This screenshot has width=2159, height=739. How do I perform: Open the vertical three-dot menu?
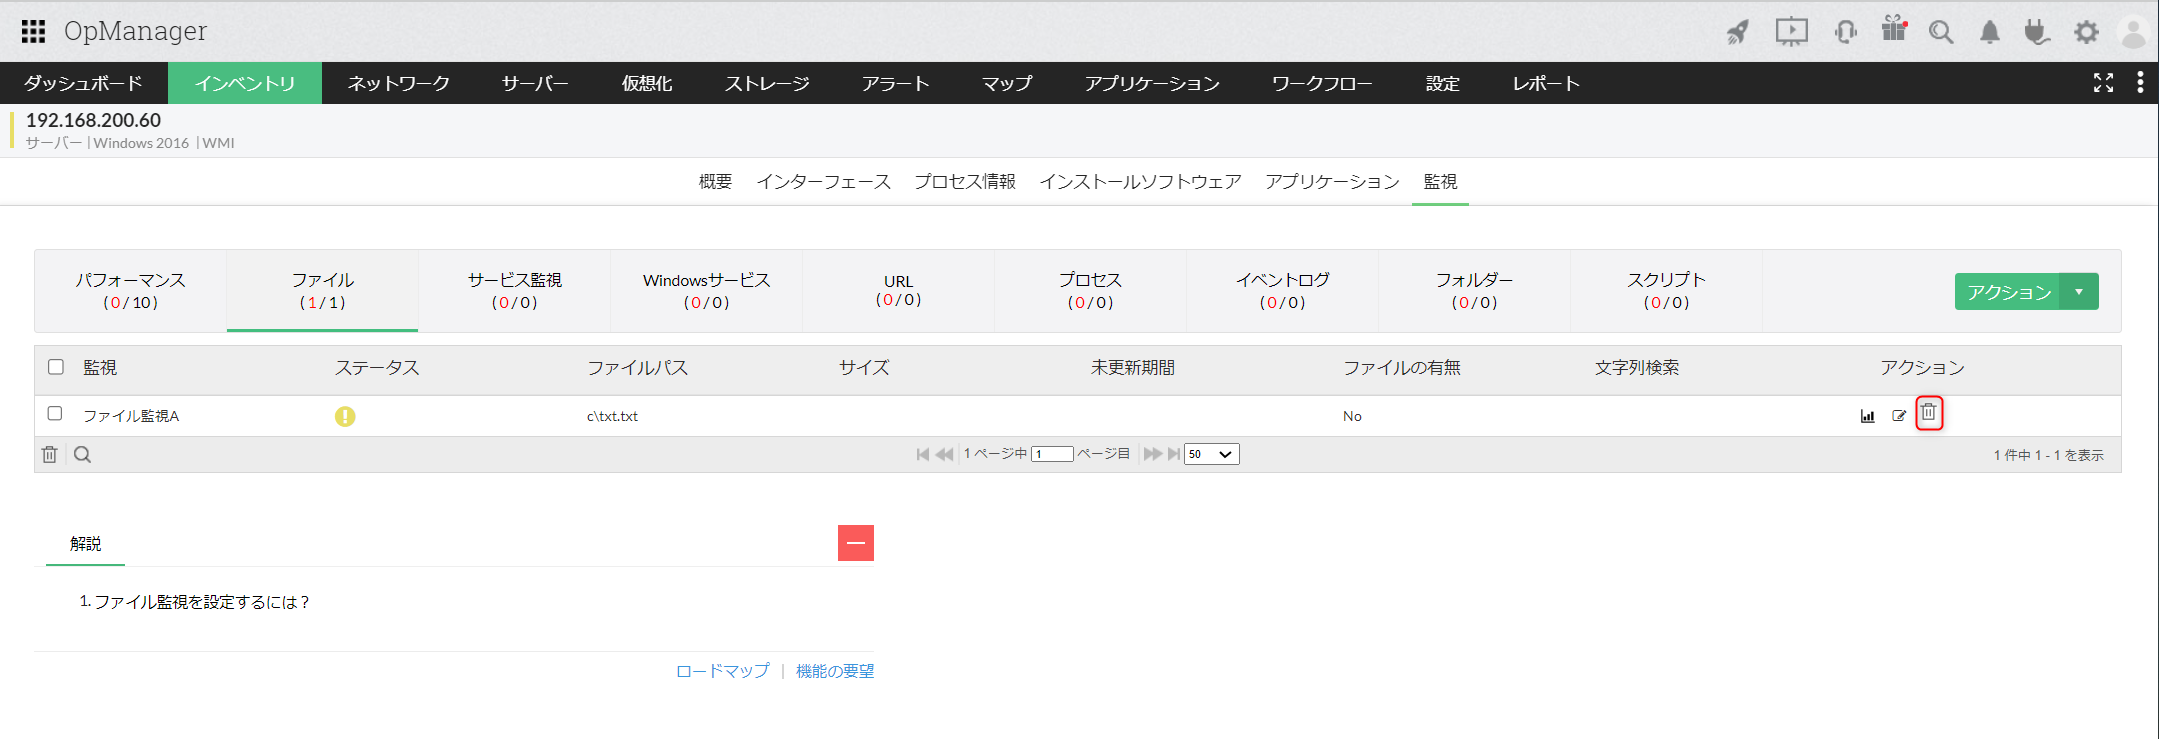(2140, 82)
